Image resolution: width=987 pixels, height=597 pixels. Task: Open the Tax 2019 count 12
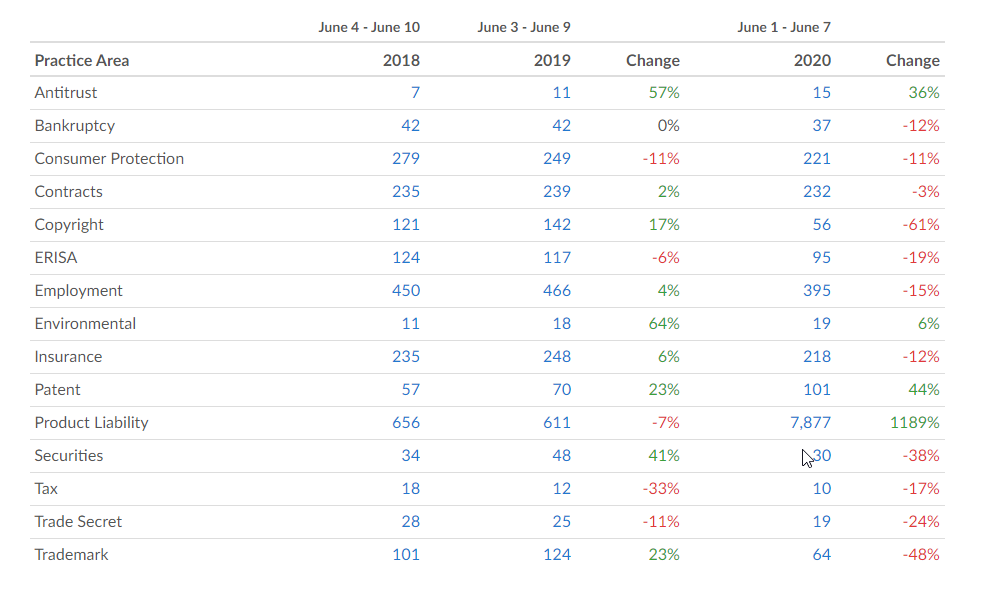pos(561,489)
